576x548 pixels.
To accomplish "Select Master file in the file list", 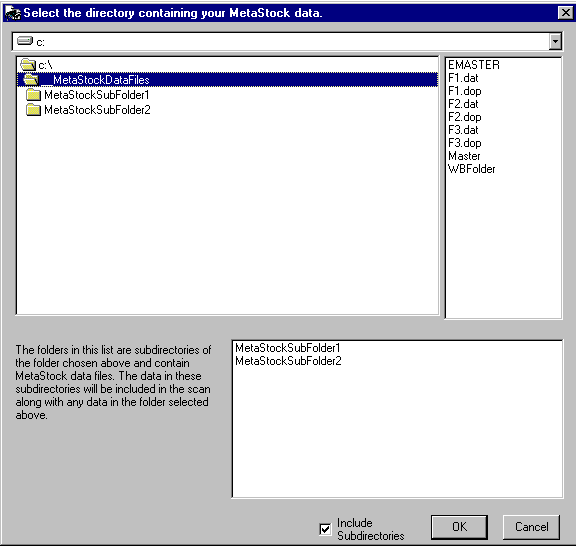I will (464, 156).
